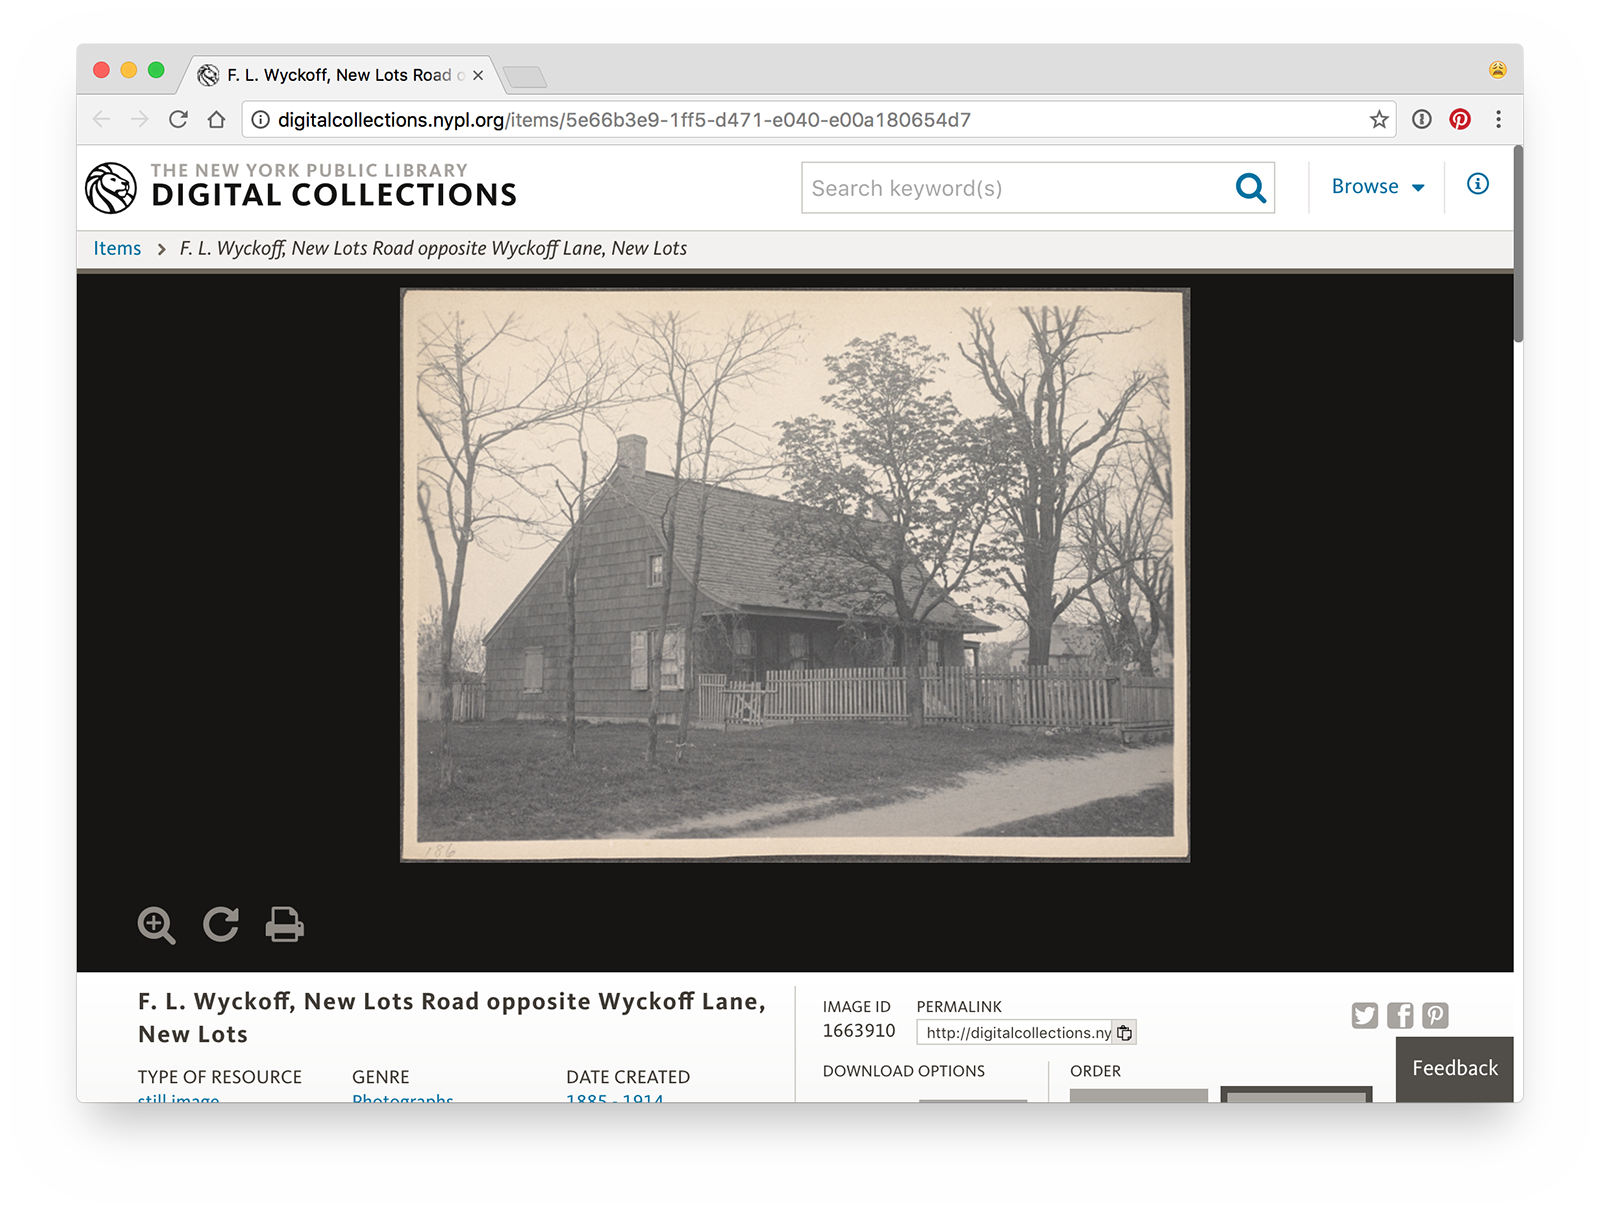This screenshot has height=1212, width=1600.
Task: Bookmark the page with the star icon
Action: pos(1379,120)
